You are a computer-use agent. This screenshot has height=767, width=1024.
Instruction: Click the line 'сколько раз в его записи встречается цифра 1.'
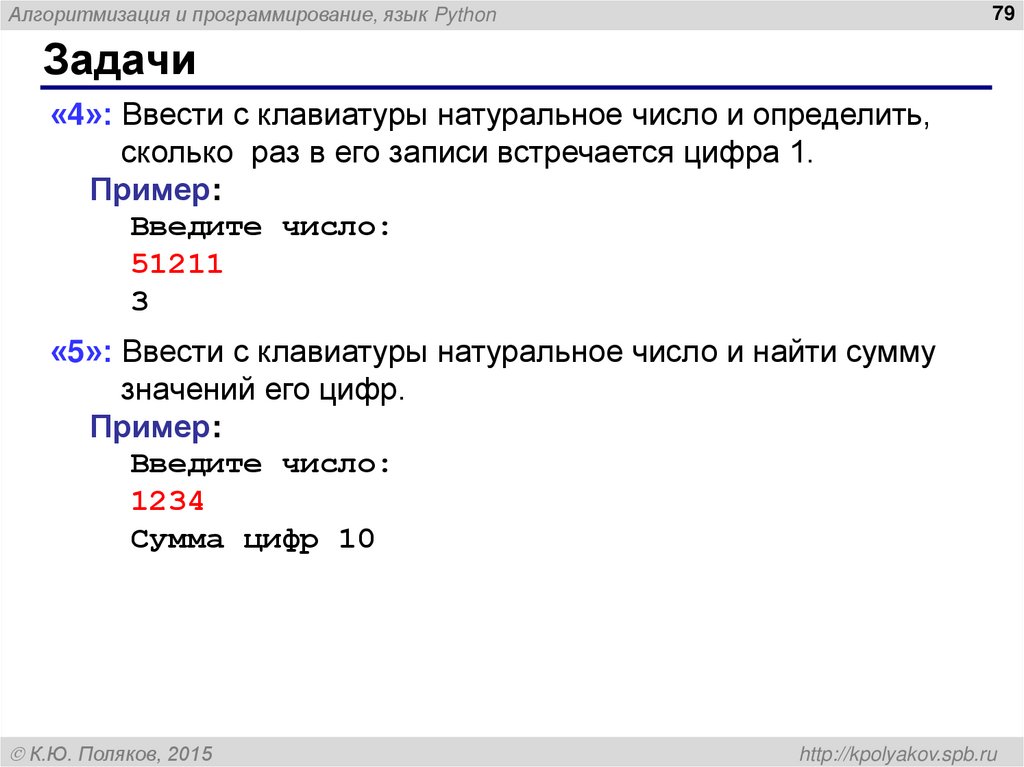point(467,153)
